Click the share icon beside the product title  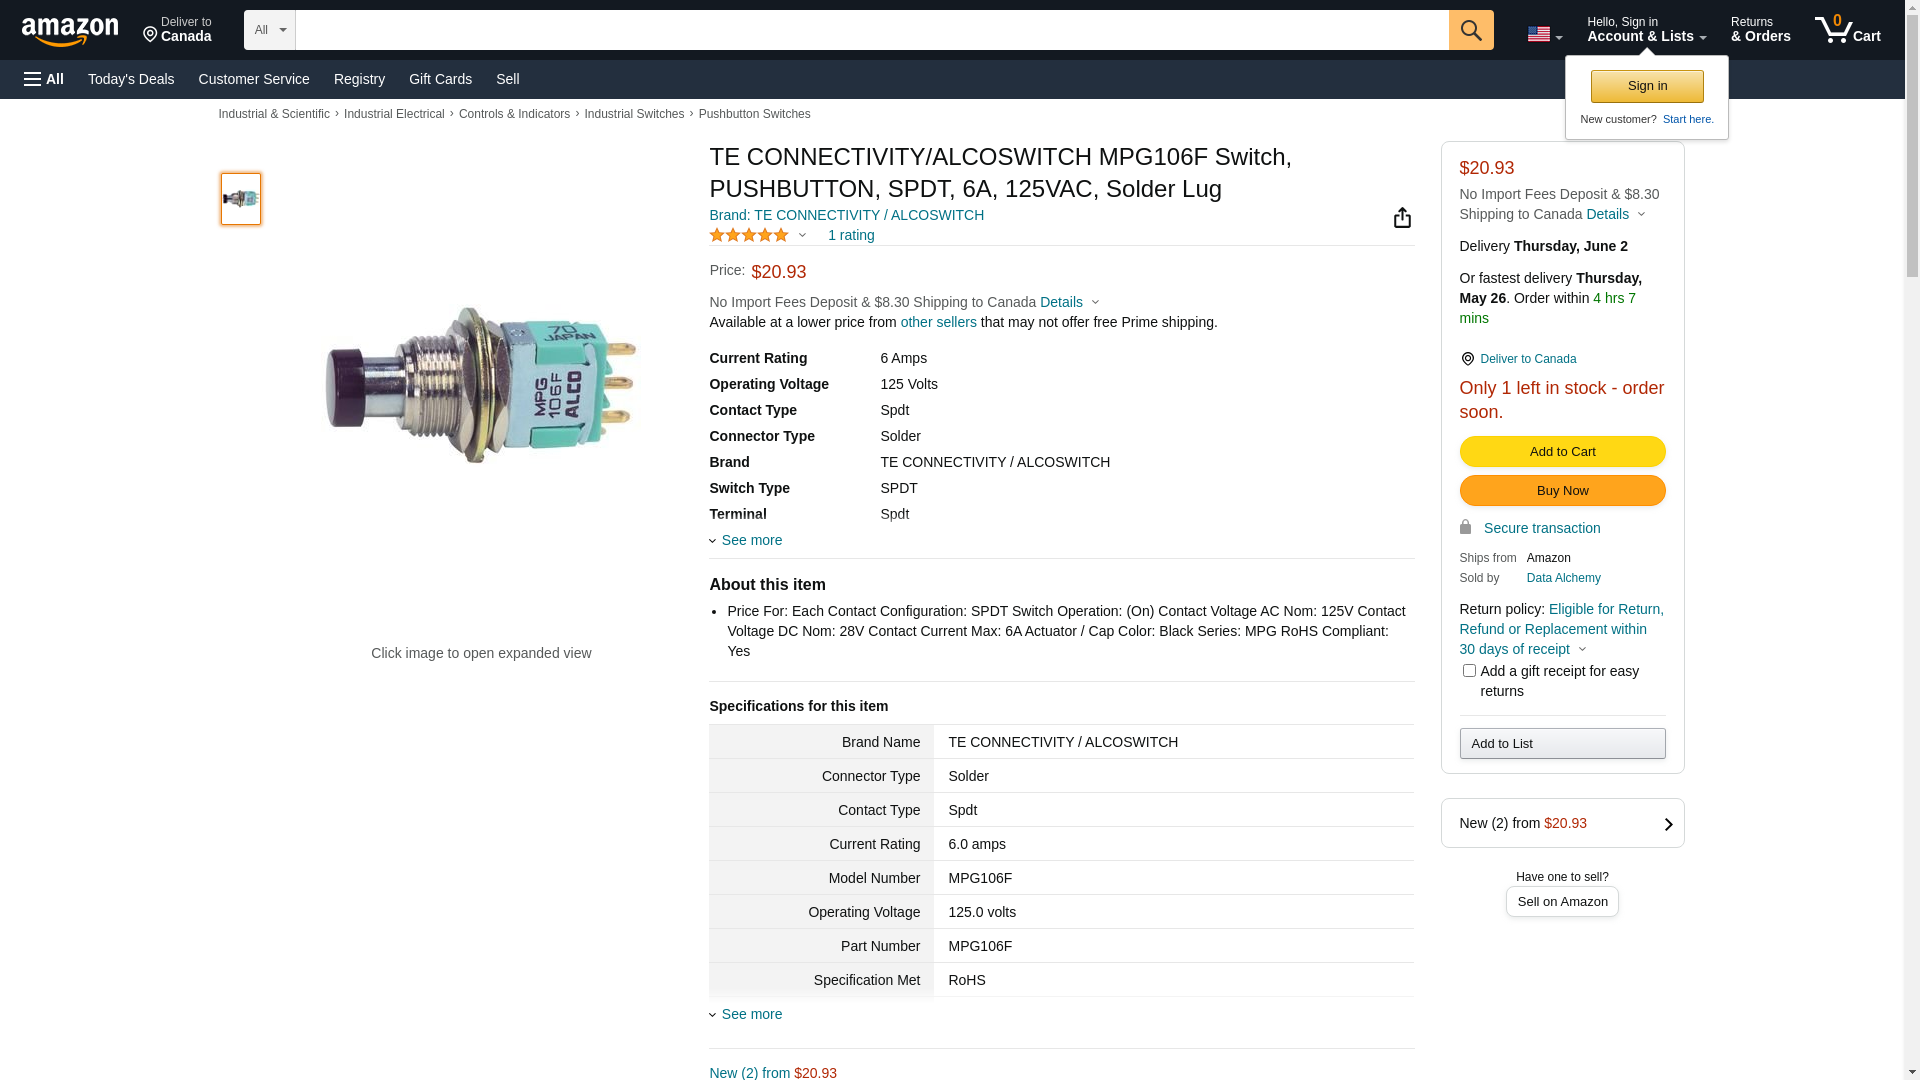(1402, 218)
